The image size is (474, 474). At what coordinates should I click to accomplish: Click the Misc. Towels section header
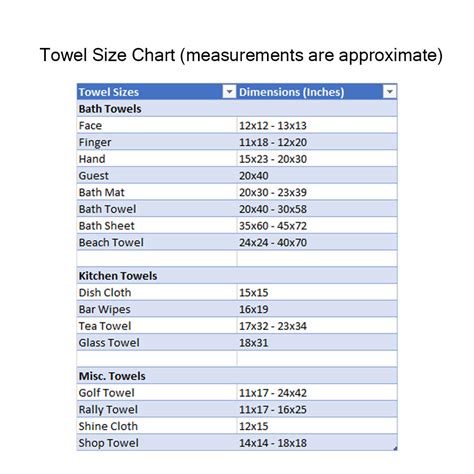point(237,376)
